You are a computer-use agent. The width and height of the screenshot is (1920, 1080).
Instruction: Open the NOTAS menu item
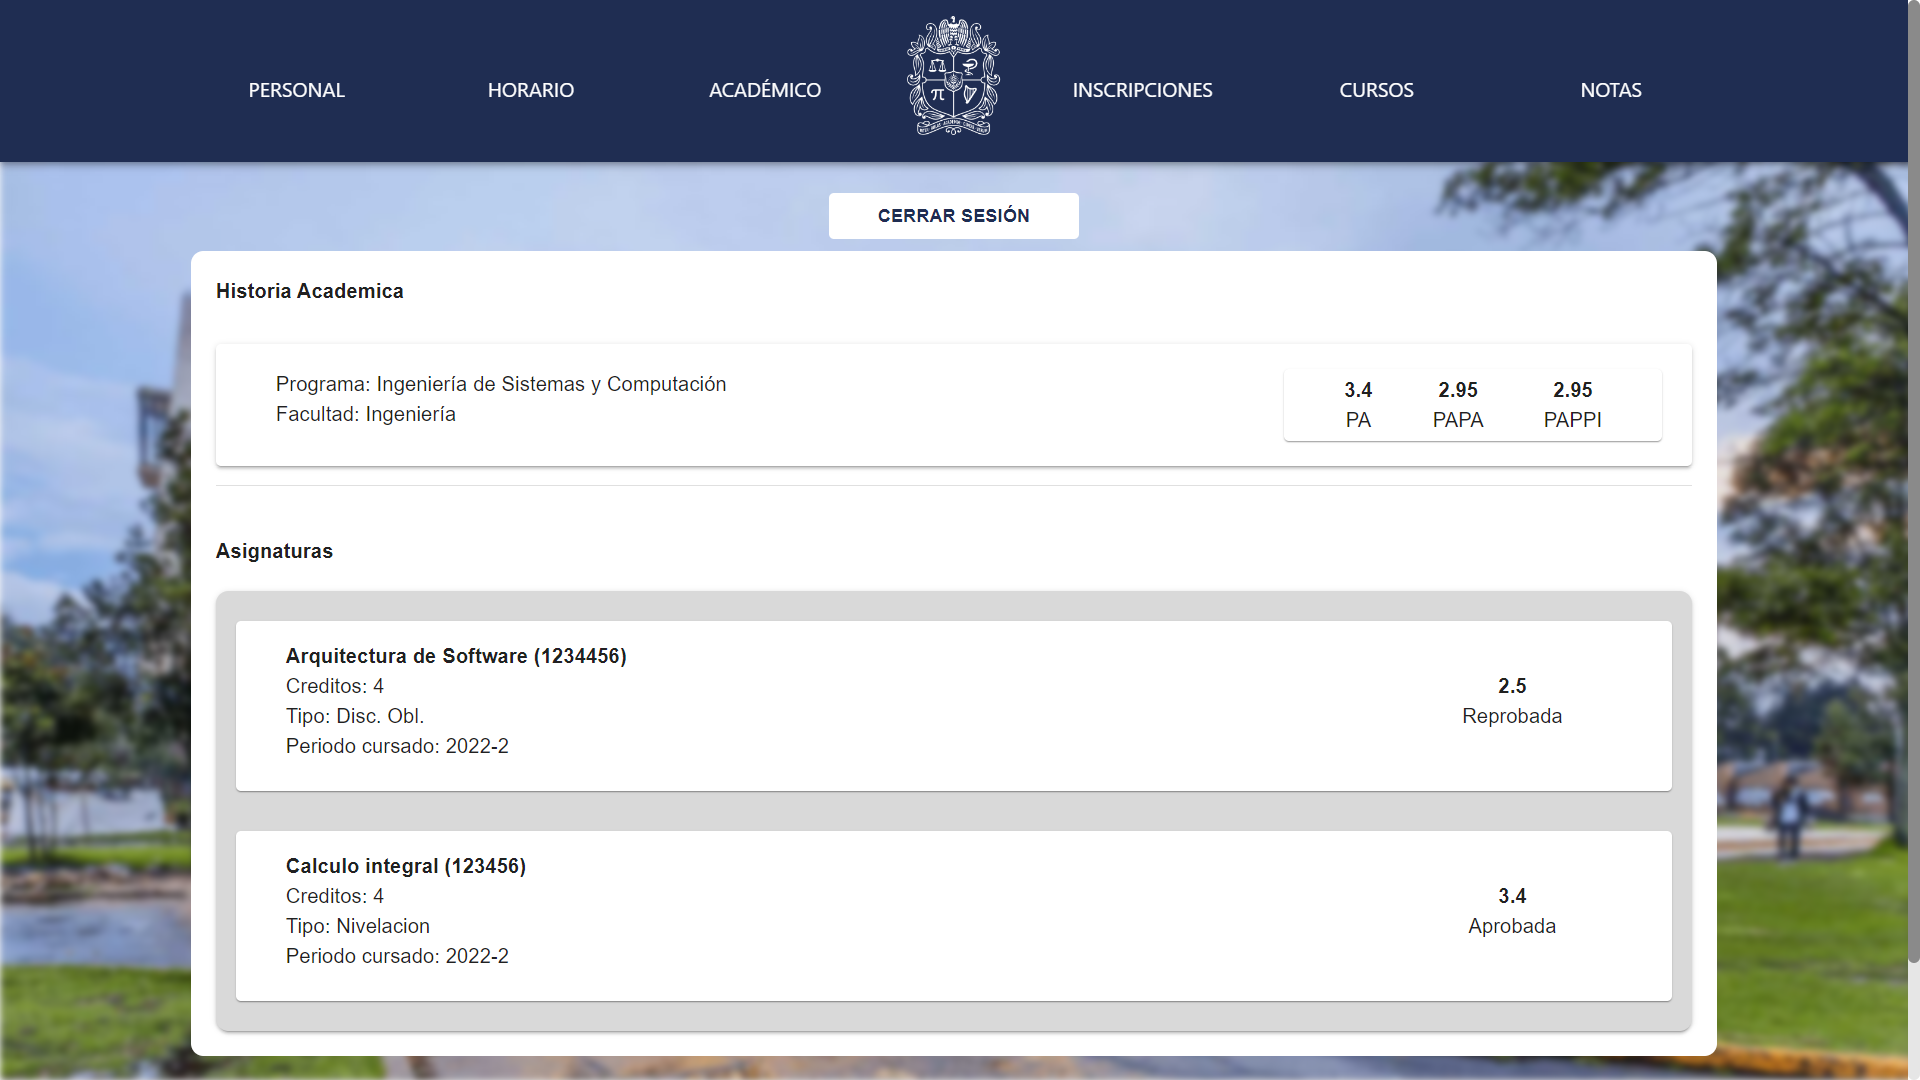click(1610, 90)
